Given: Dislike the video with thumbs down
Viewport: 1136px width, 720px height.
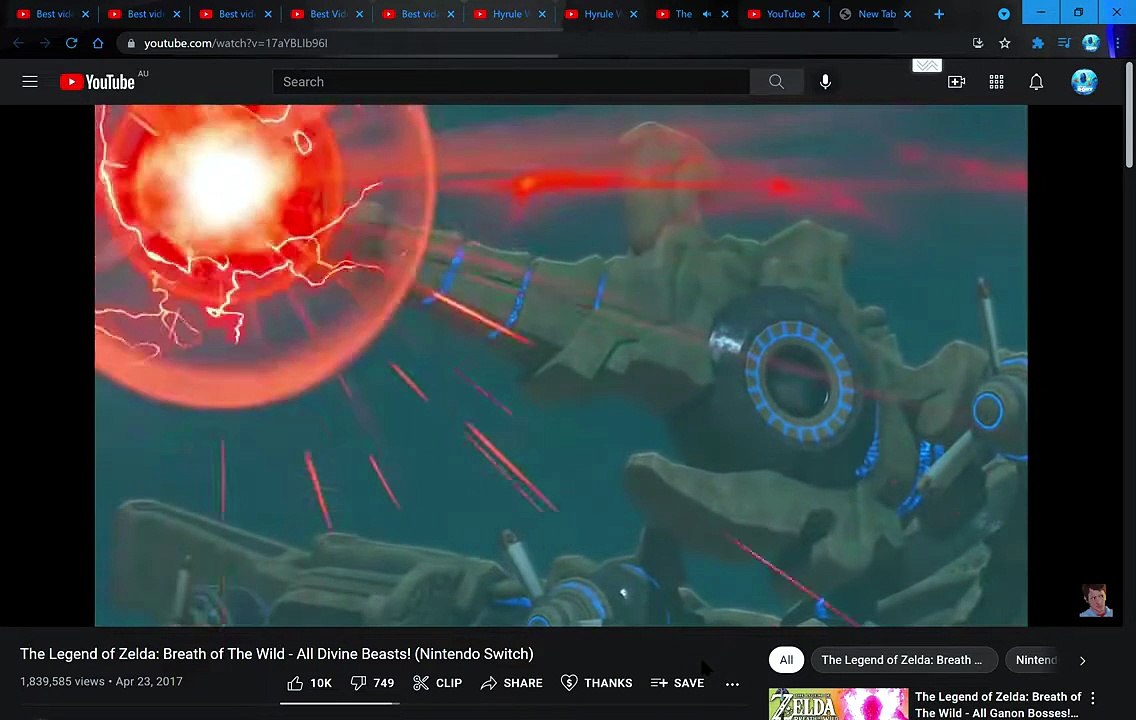Looking at the screenshot, I should pos(372,683).
